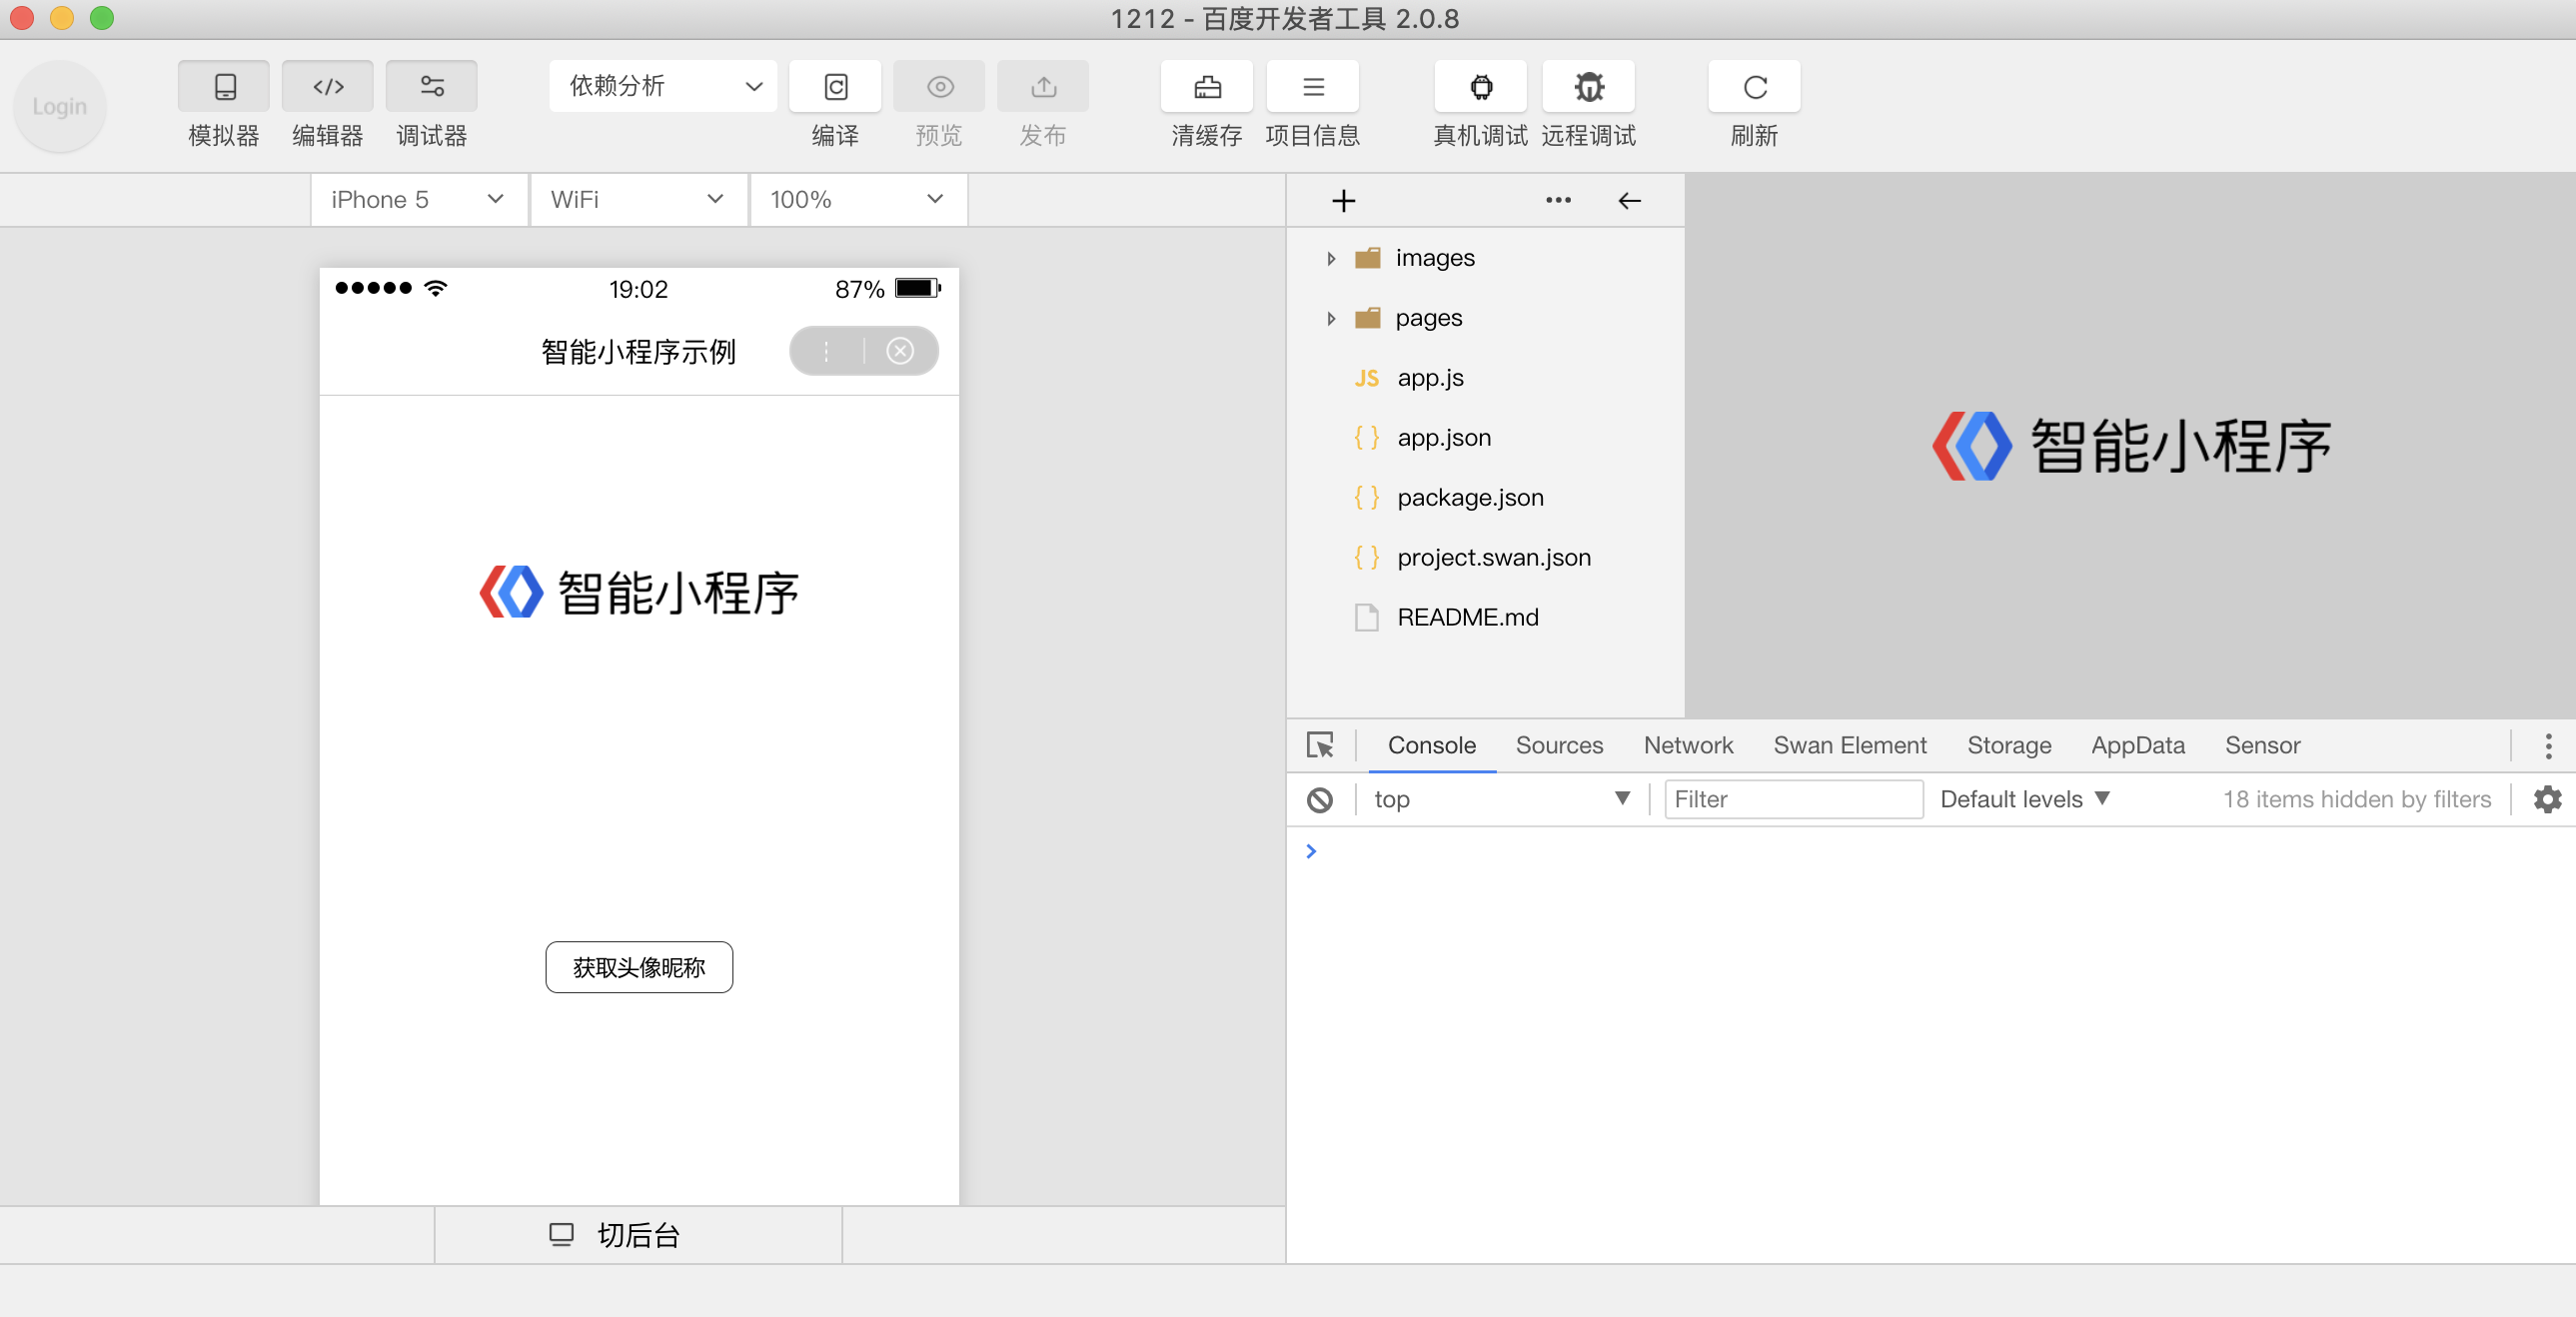The width and height of the screenshot is (2576, 1317).
Task: Open the file tree more options menu
Action: [1558, 200]
